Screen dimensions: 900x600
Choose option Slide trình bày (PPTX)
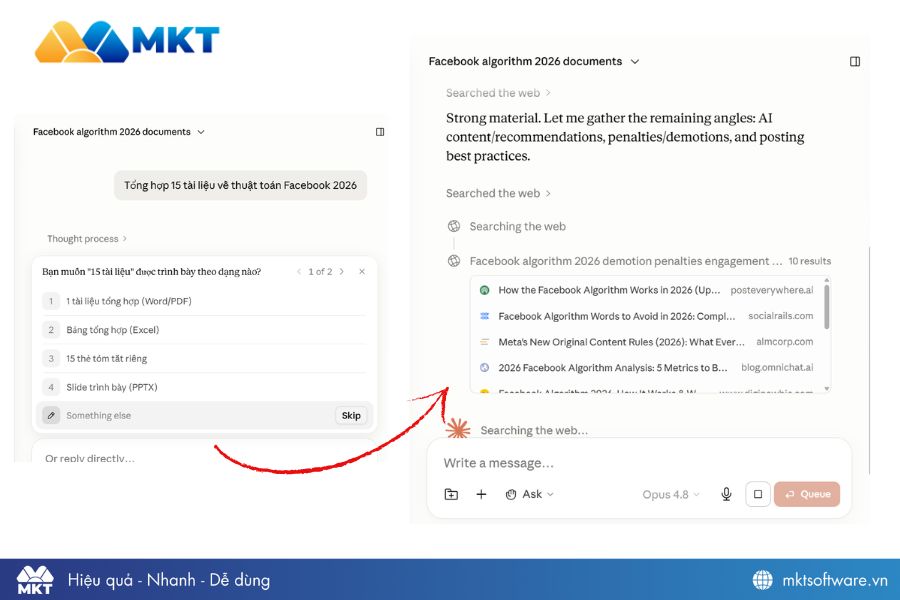click(x=204, y=387)
